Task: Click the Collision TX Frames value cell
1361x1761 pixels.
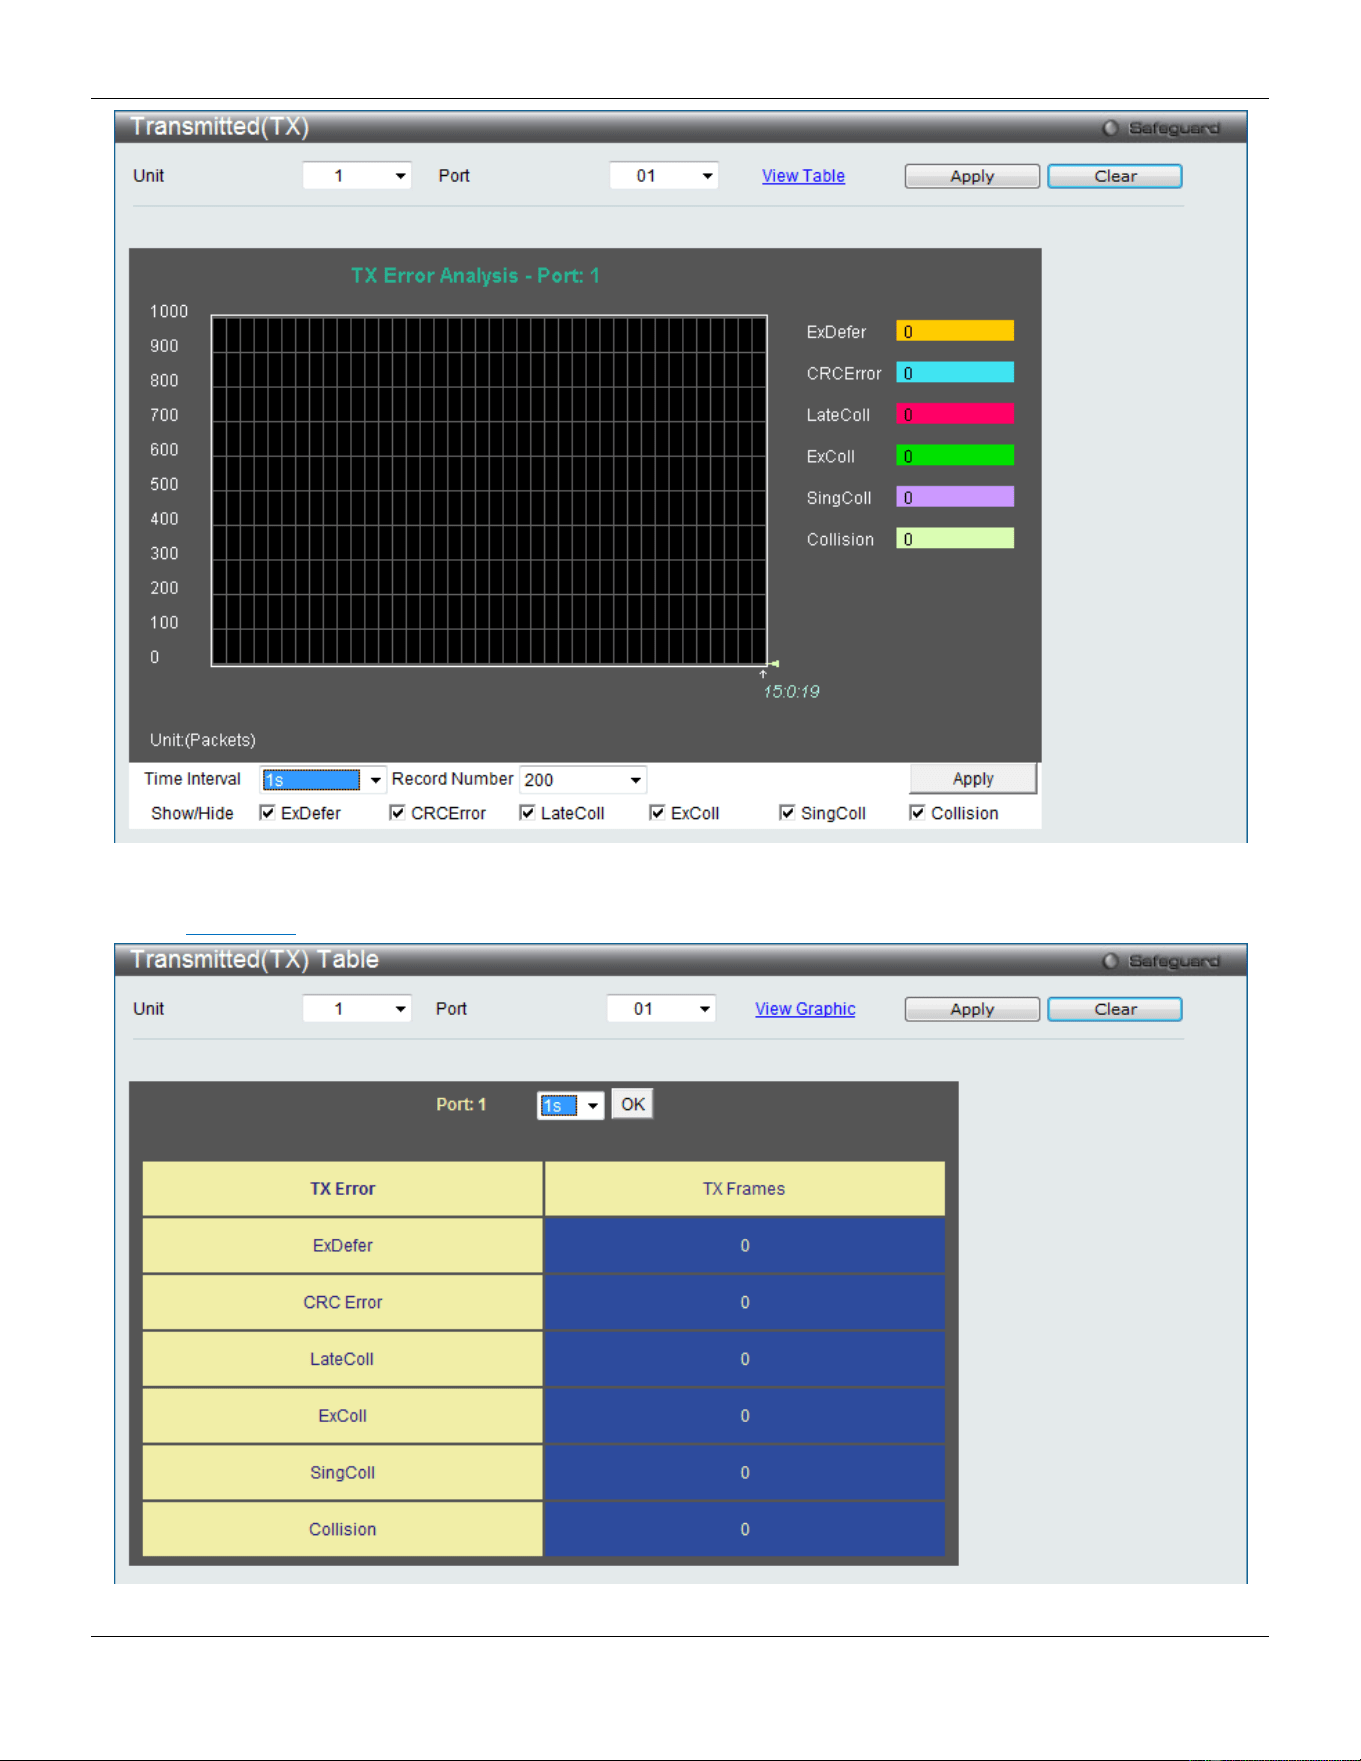Action: coord(744,1529)
